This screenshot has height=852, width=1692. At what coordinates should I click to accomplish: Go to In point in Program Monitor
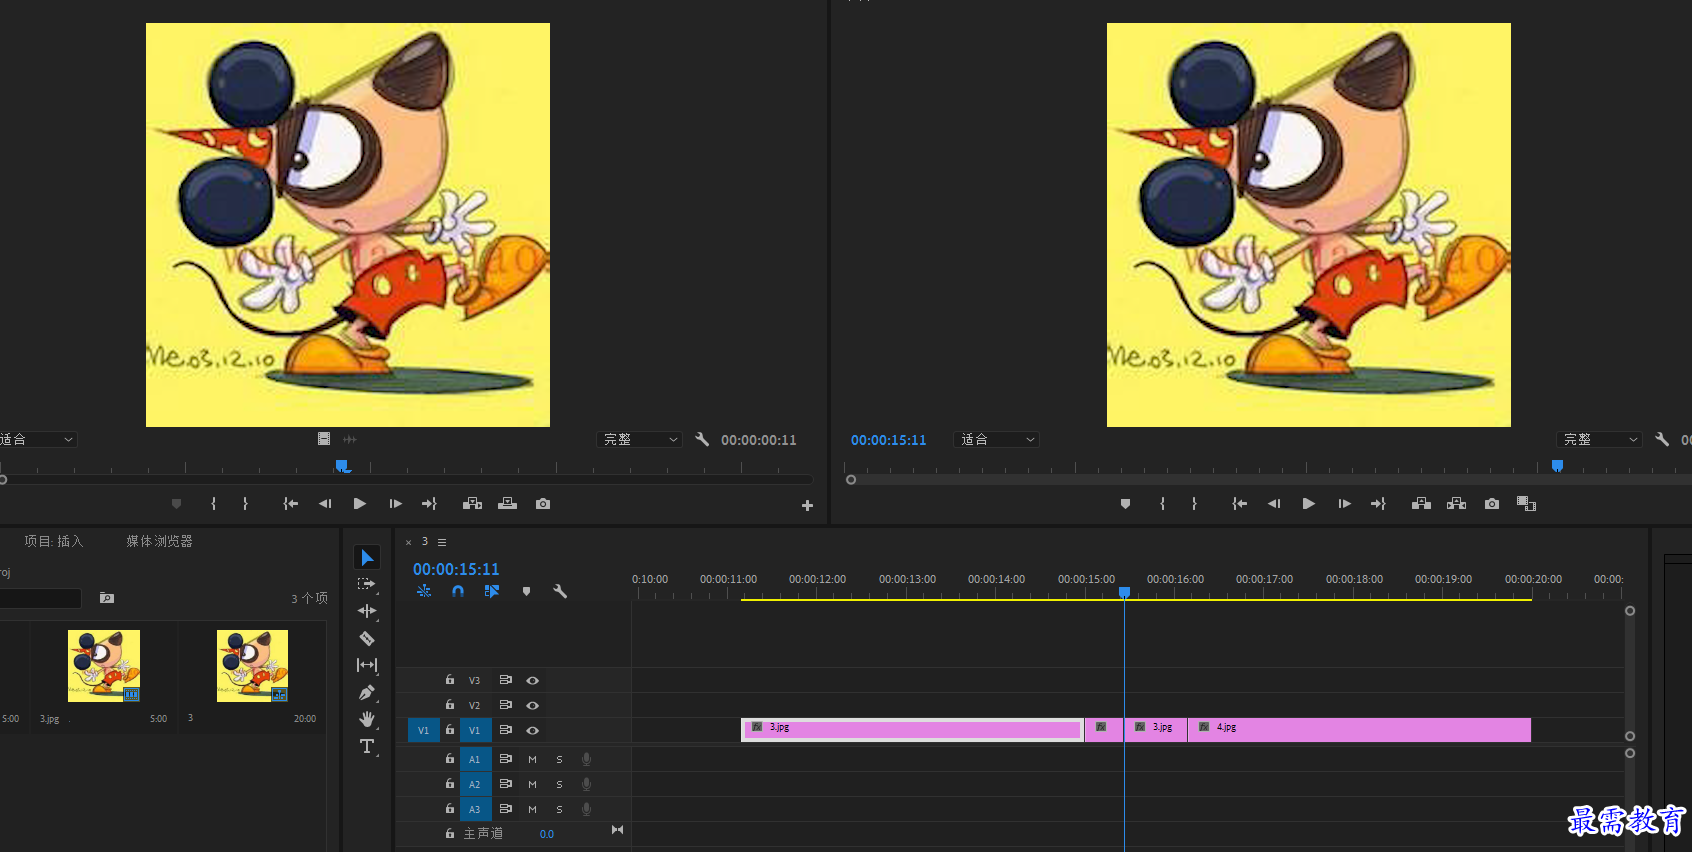(x=1240, y=504)
